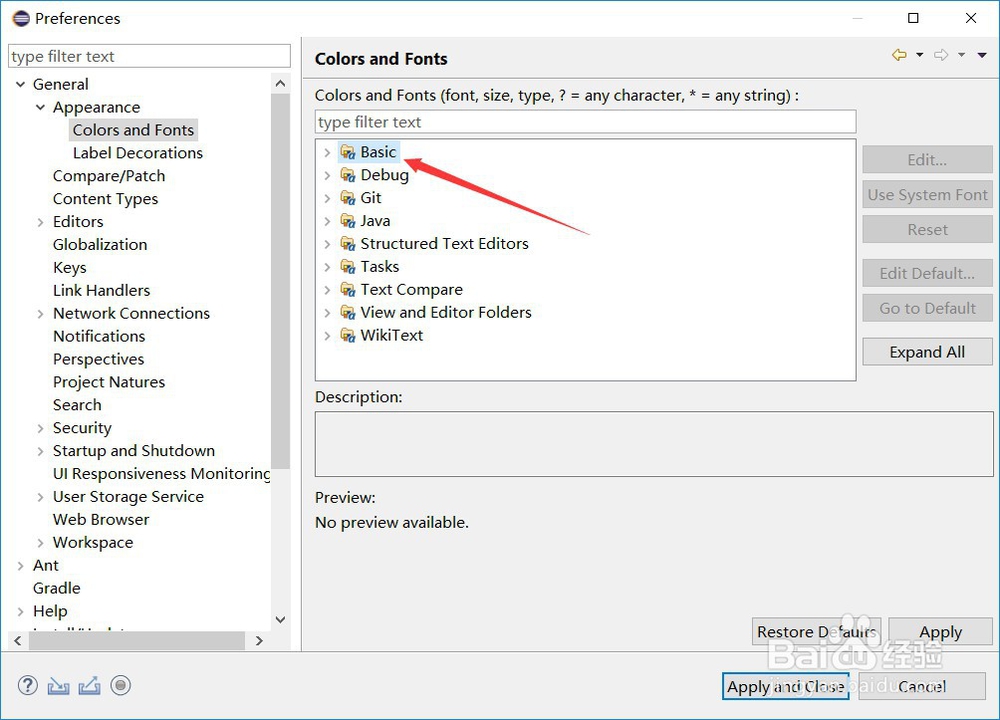Click the WikiText category folder icon

point(347,336)
